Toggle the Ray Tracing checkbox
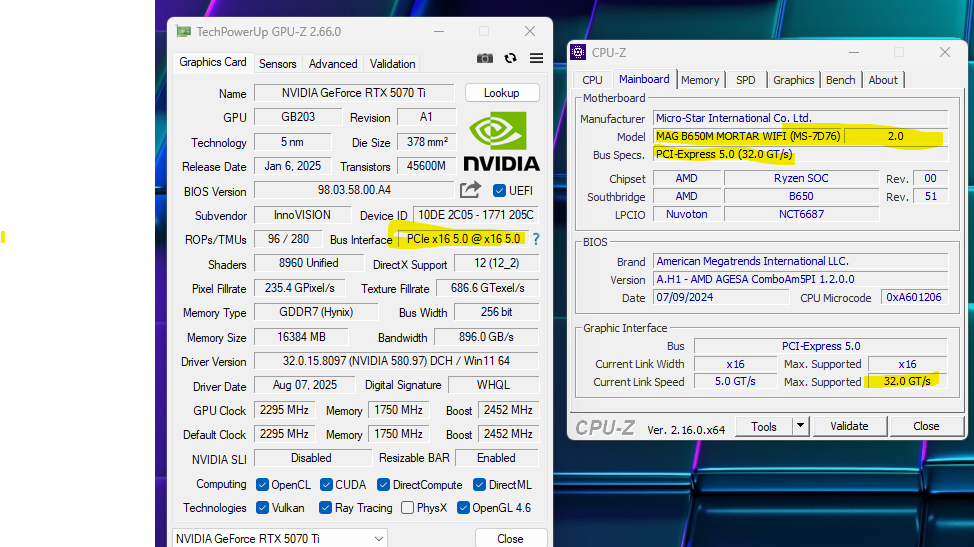Viewport: 974px width, 547px height. [325, 508]
